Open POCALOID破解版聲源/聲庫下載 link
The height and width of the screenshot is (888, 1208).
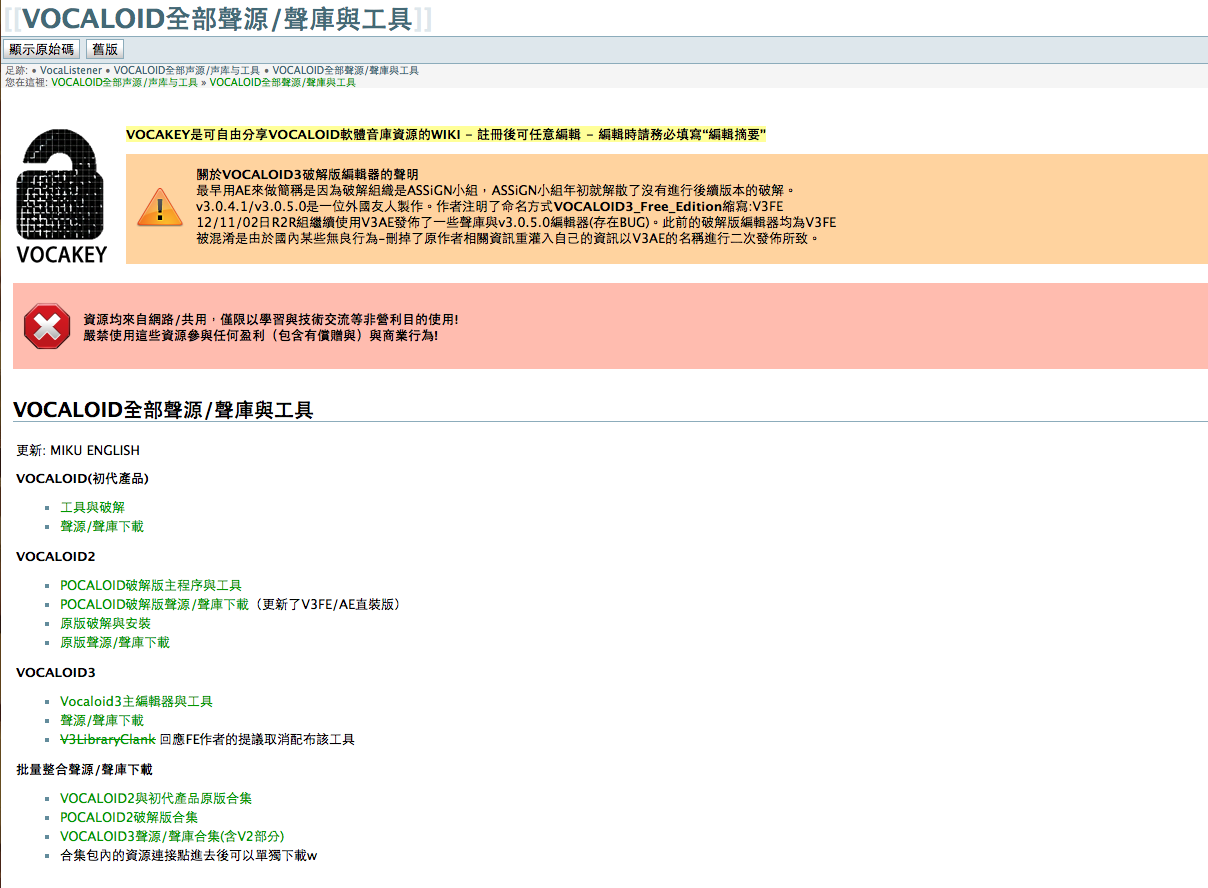click(154, 604)
